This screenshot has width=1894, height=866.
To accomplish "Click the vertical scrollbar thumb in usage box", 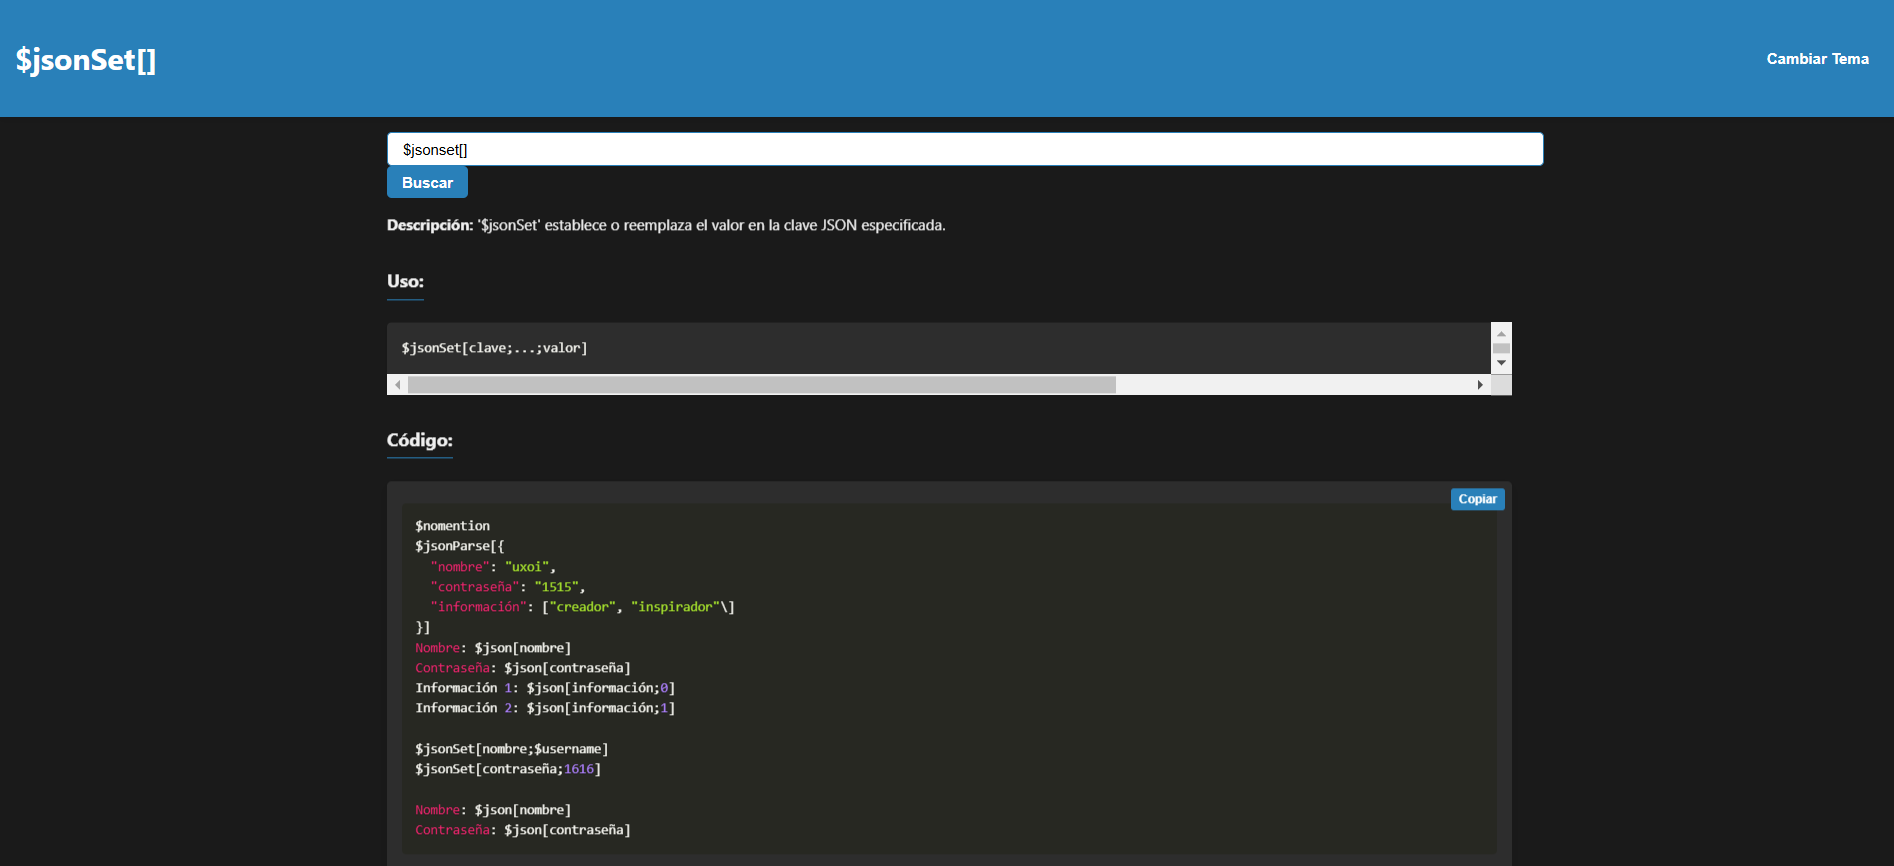I will click(x=1501, y=348).
